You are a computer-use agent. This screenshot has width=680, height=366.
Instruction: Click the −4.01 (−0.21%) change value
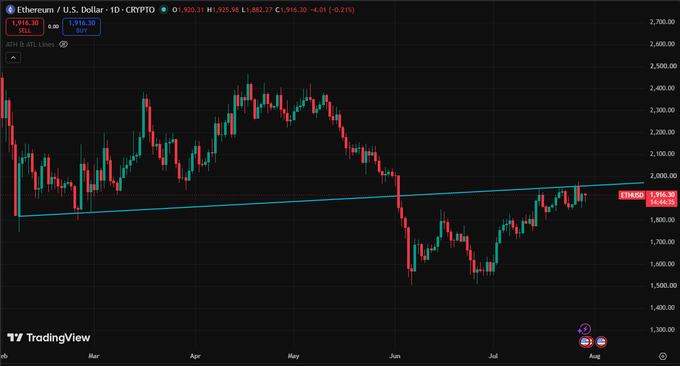tap(333, 10)
